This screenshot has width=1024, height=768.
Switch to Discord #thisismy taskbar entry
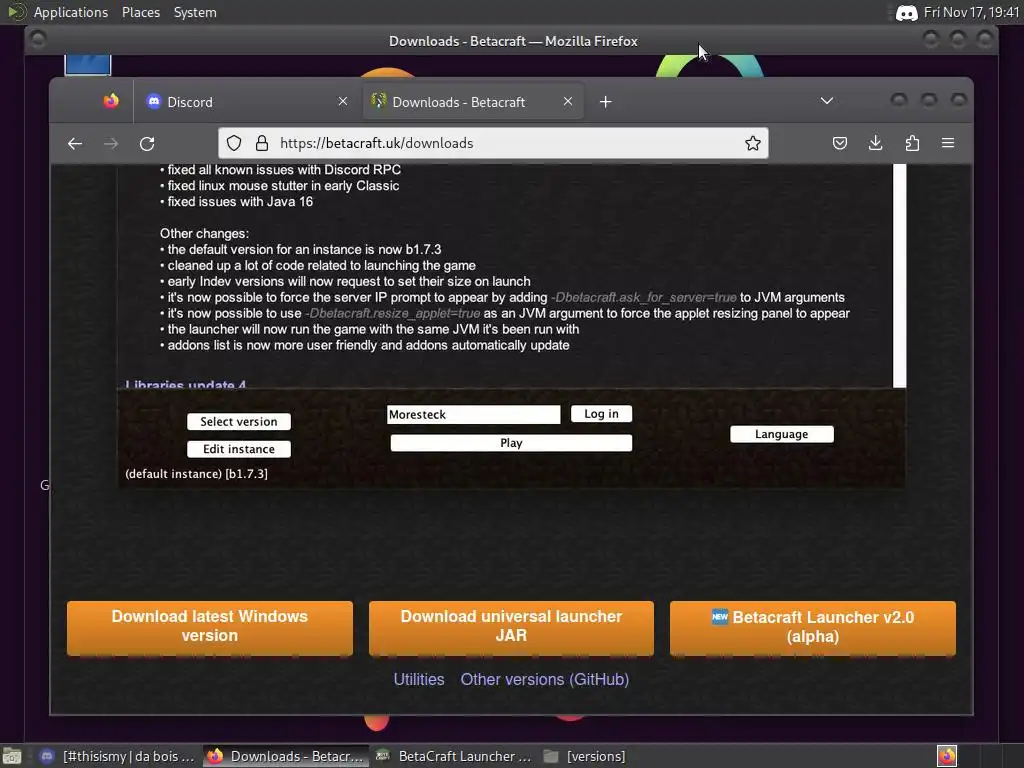click(x=116, y=756)
